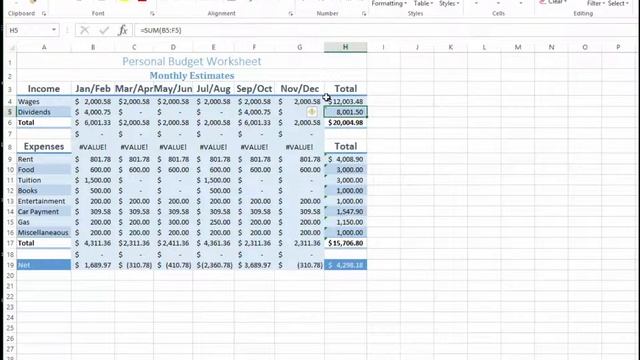The image size is (640, 360).
Task: Click the 3,689.97 Net Sep/Oct cell
Action: [x=254, y=265]
